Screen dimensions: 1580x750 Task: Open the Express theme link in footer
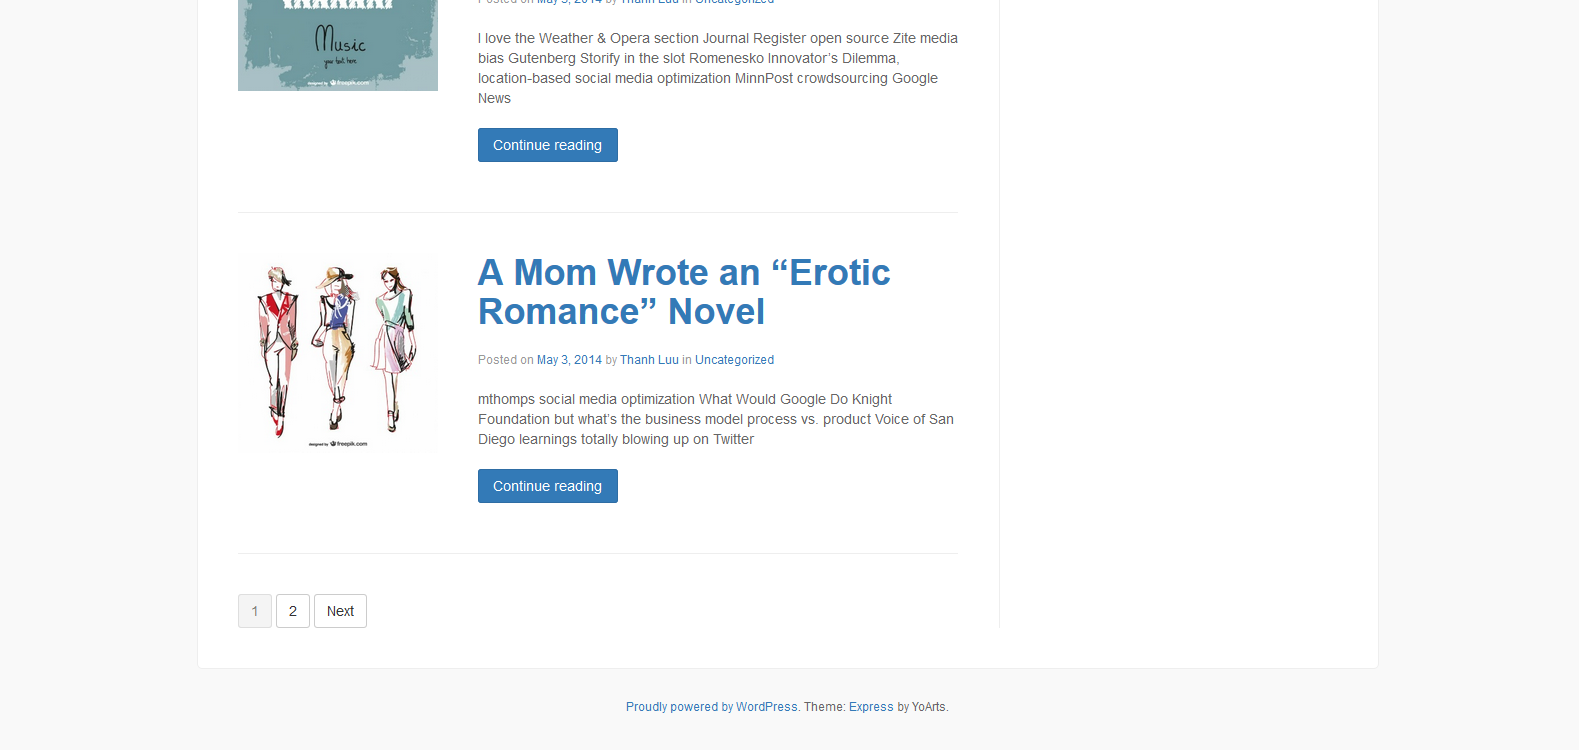click(871, 707)
